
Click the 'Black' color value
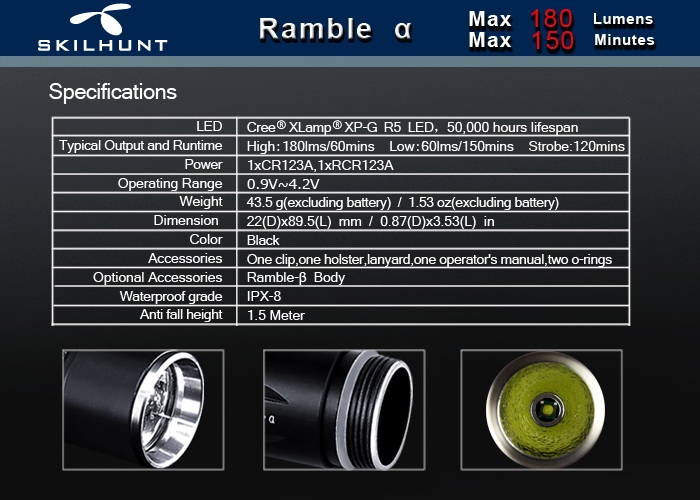coord(263,241)
